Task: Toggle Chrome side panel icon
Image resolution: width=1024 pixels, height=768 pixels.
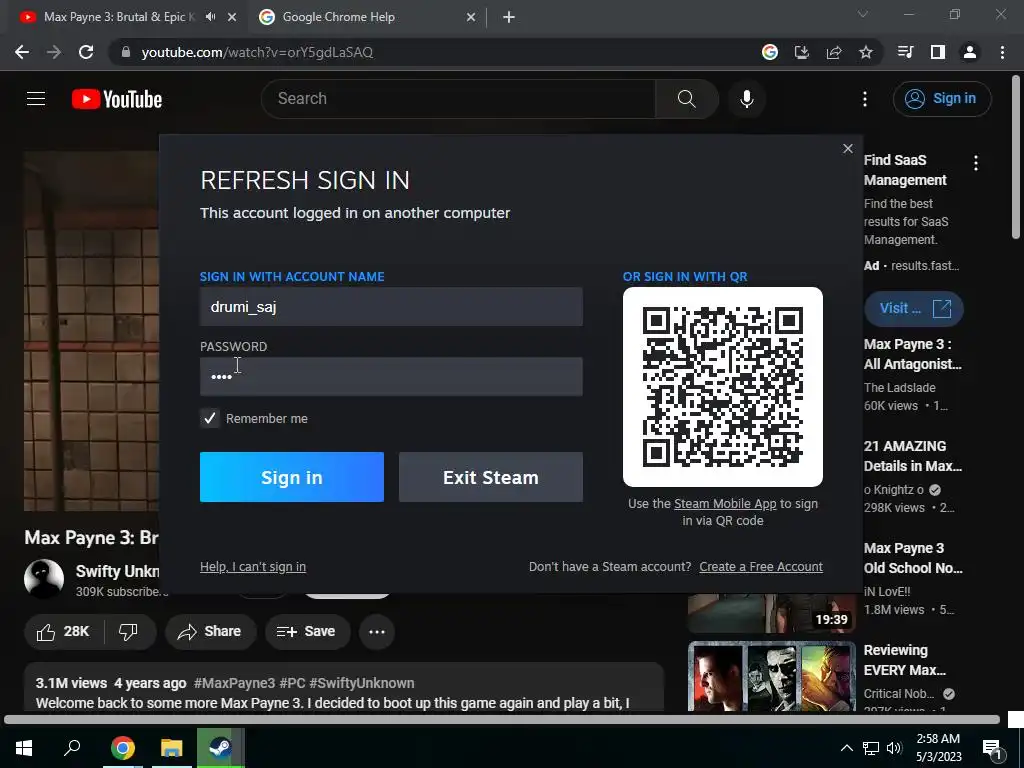Action: click(938, 52)
